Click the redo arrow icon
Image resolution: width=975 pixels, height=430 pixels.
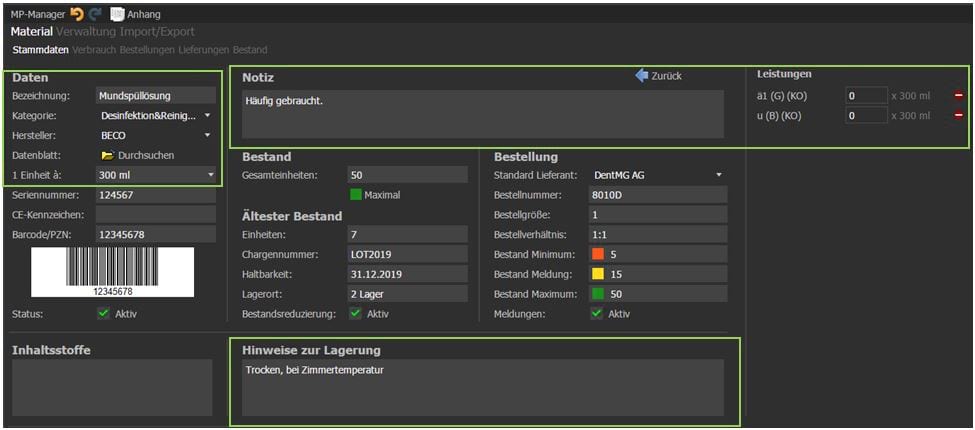click(x=96, y=14)
